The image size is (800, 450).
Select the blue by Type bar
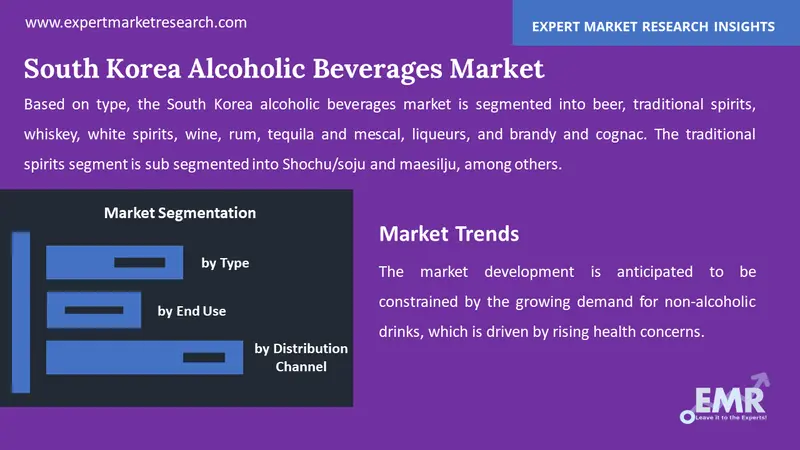click(x=112, y=263)
